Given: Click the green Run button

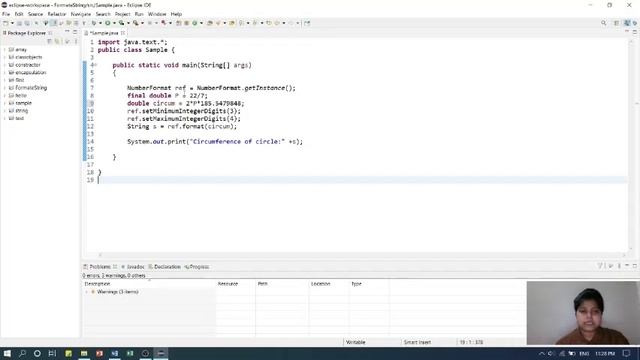Looking at the screenshot, I should coord(108,23).
